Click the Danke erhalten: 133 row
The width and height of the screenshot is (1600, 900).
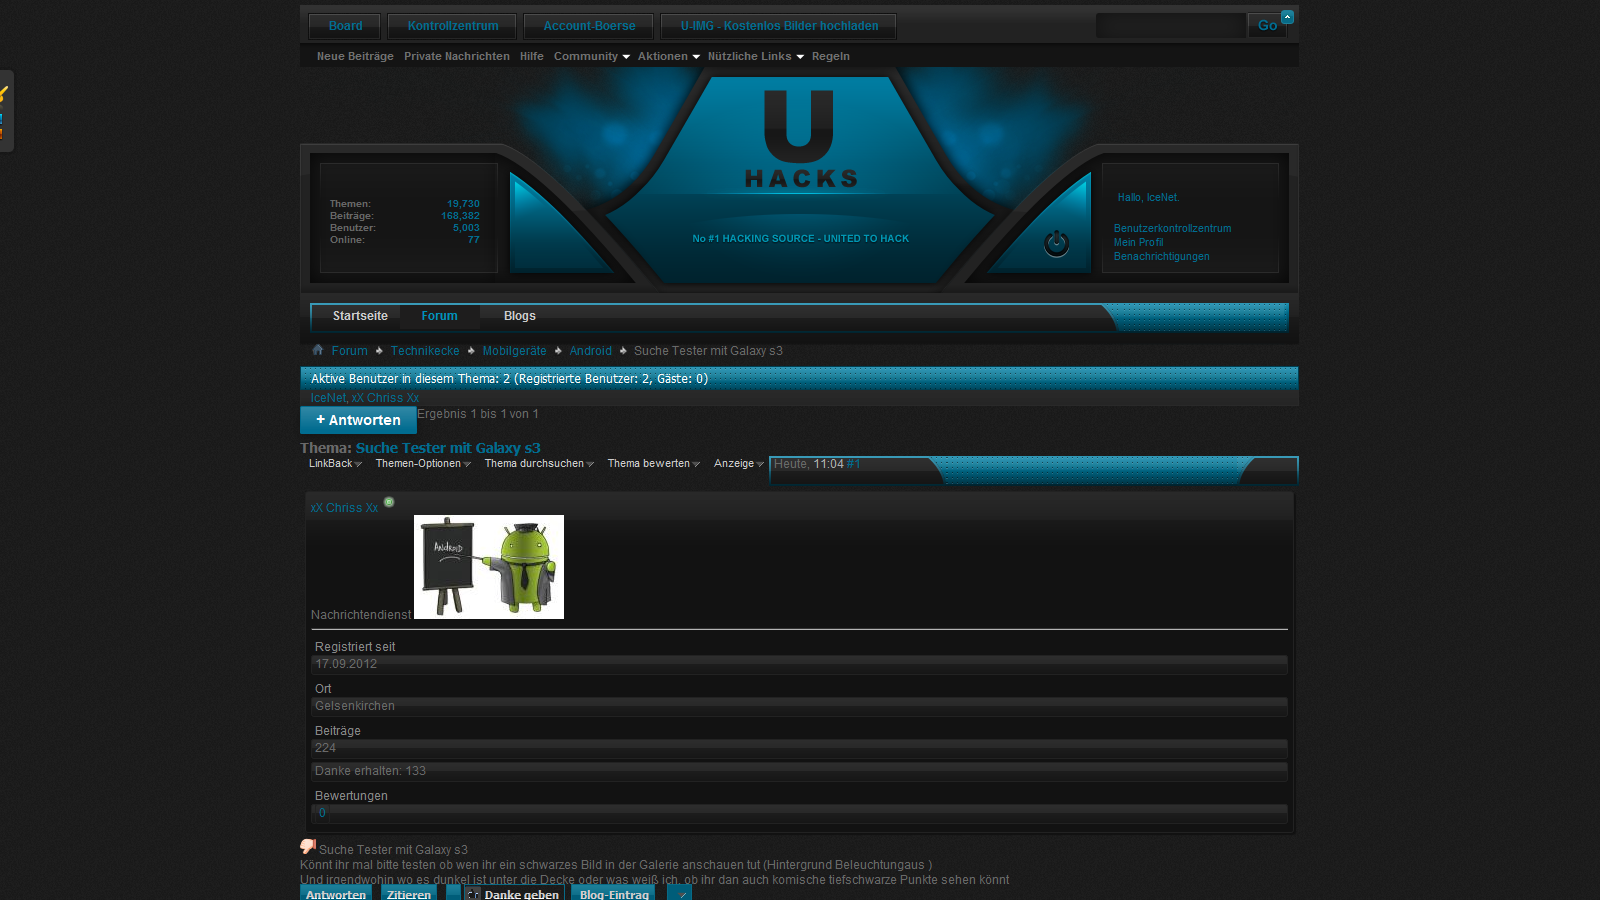click(x=799, y=771)
